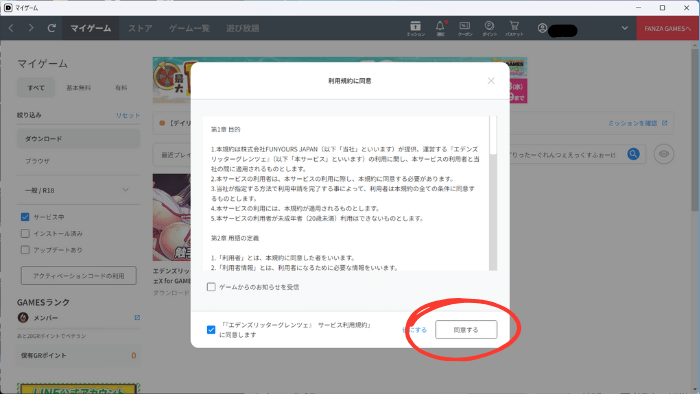Image resolution: width=700 pixels, height=394 pixels.
Task: Expand the account dropdown chevron
Action: point(625,28)
